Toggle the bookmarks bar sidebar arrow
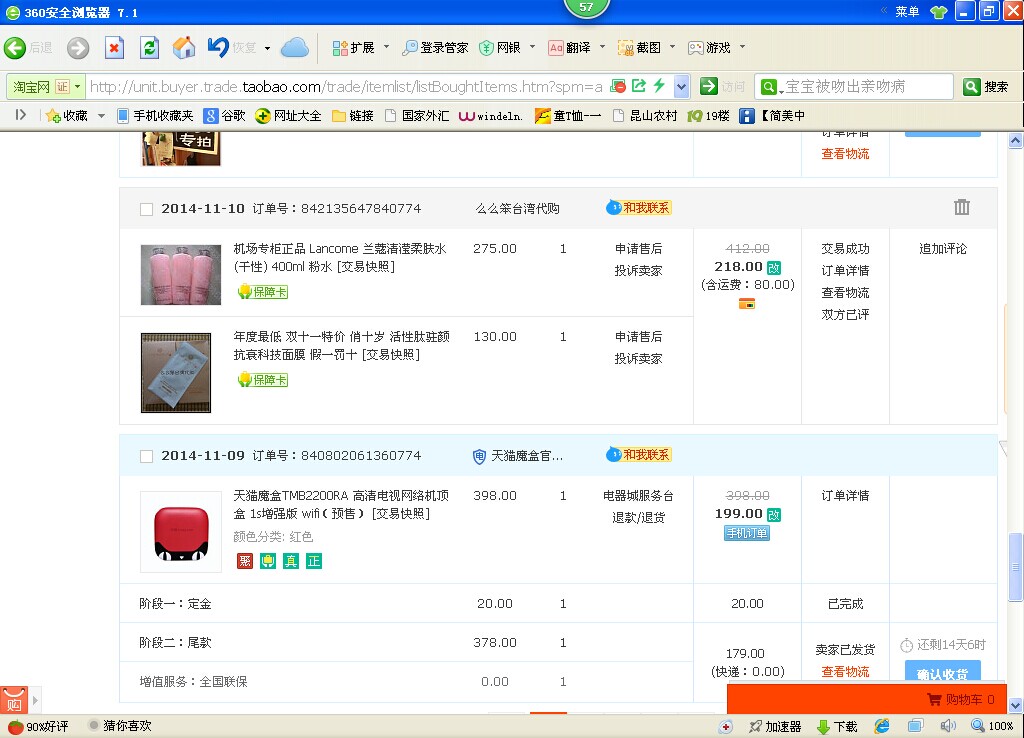The width and height of the screenshot is (1024, 738). pyautogui.click(x=21, y=115)
